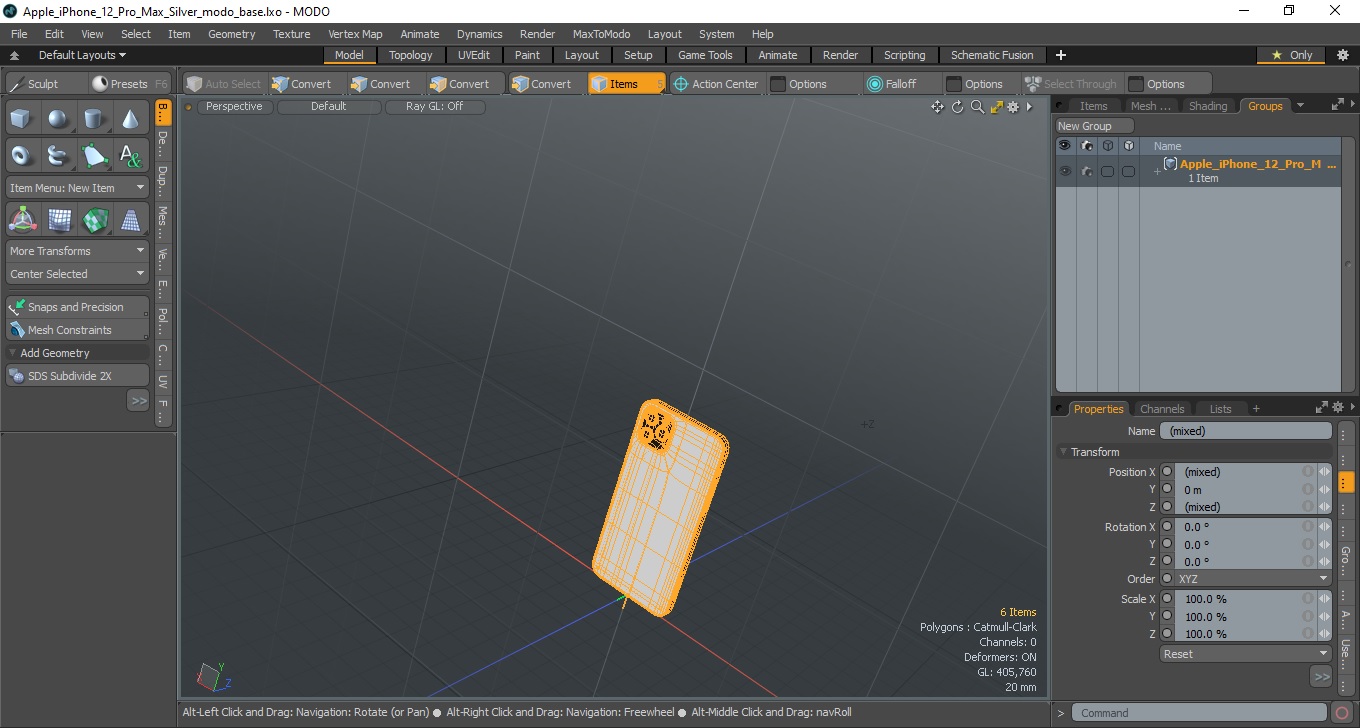Switch to the Channels tab

(1162, 409)
